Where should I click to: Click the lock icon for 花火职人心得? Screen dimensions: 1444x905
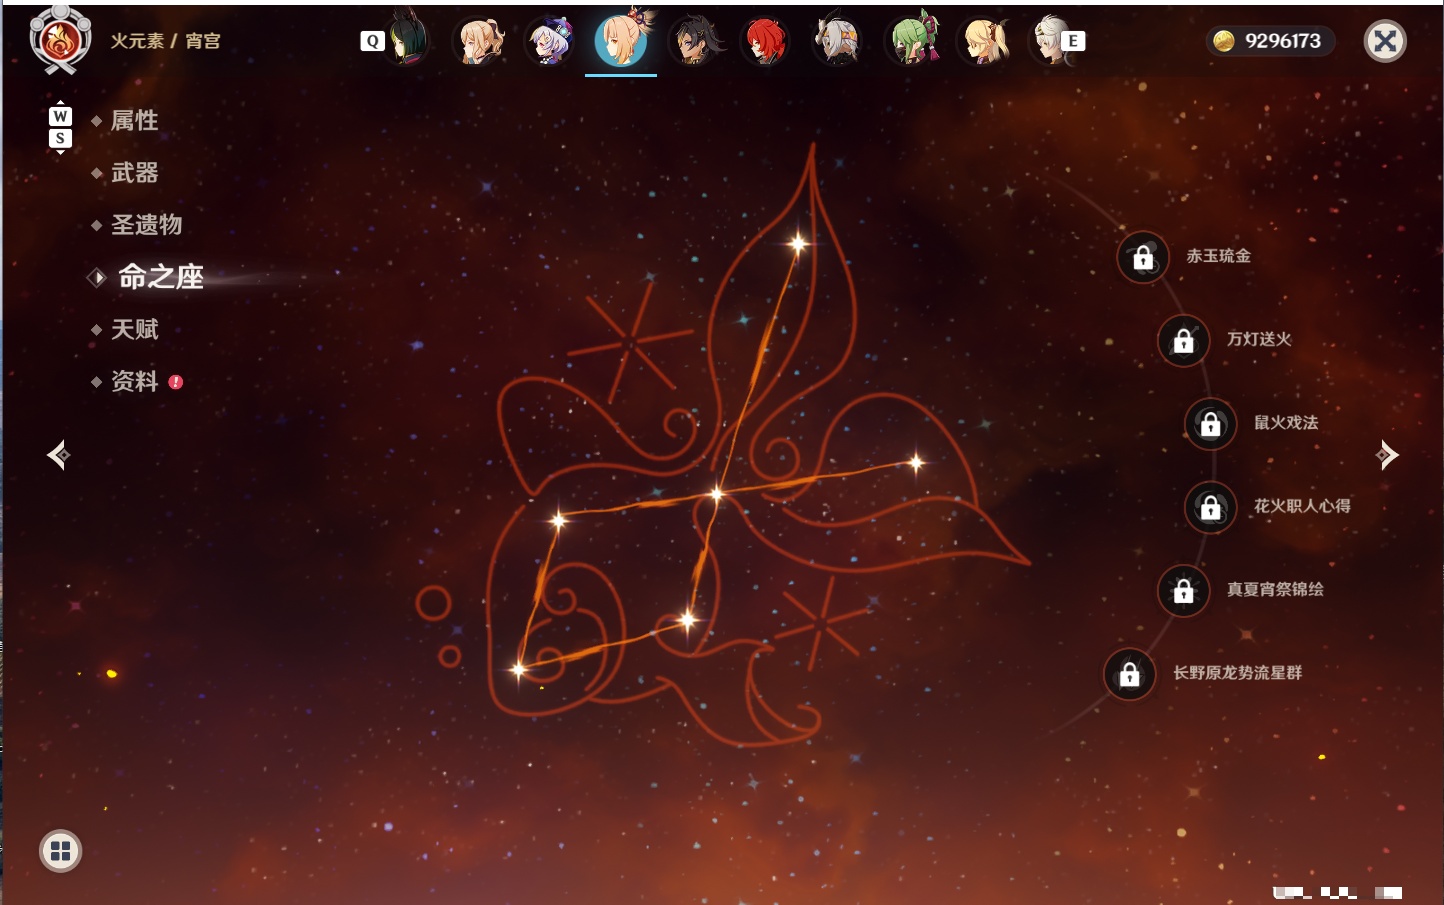click(x=1210, y=507)
